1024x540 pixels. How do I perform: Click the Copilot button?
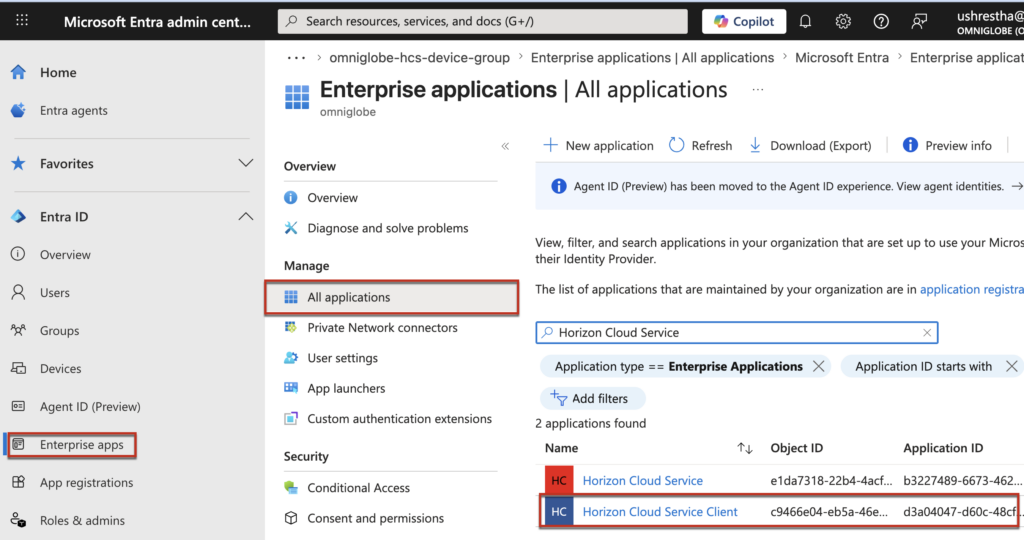[744, 21]
